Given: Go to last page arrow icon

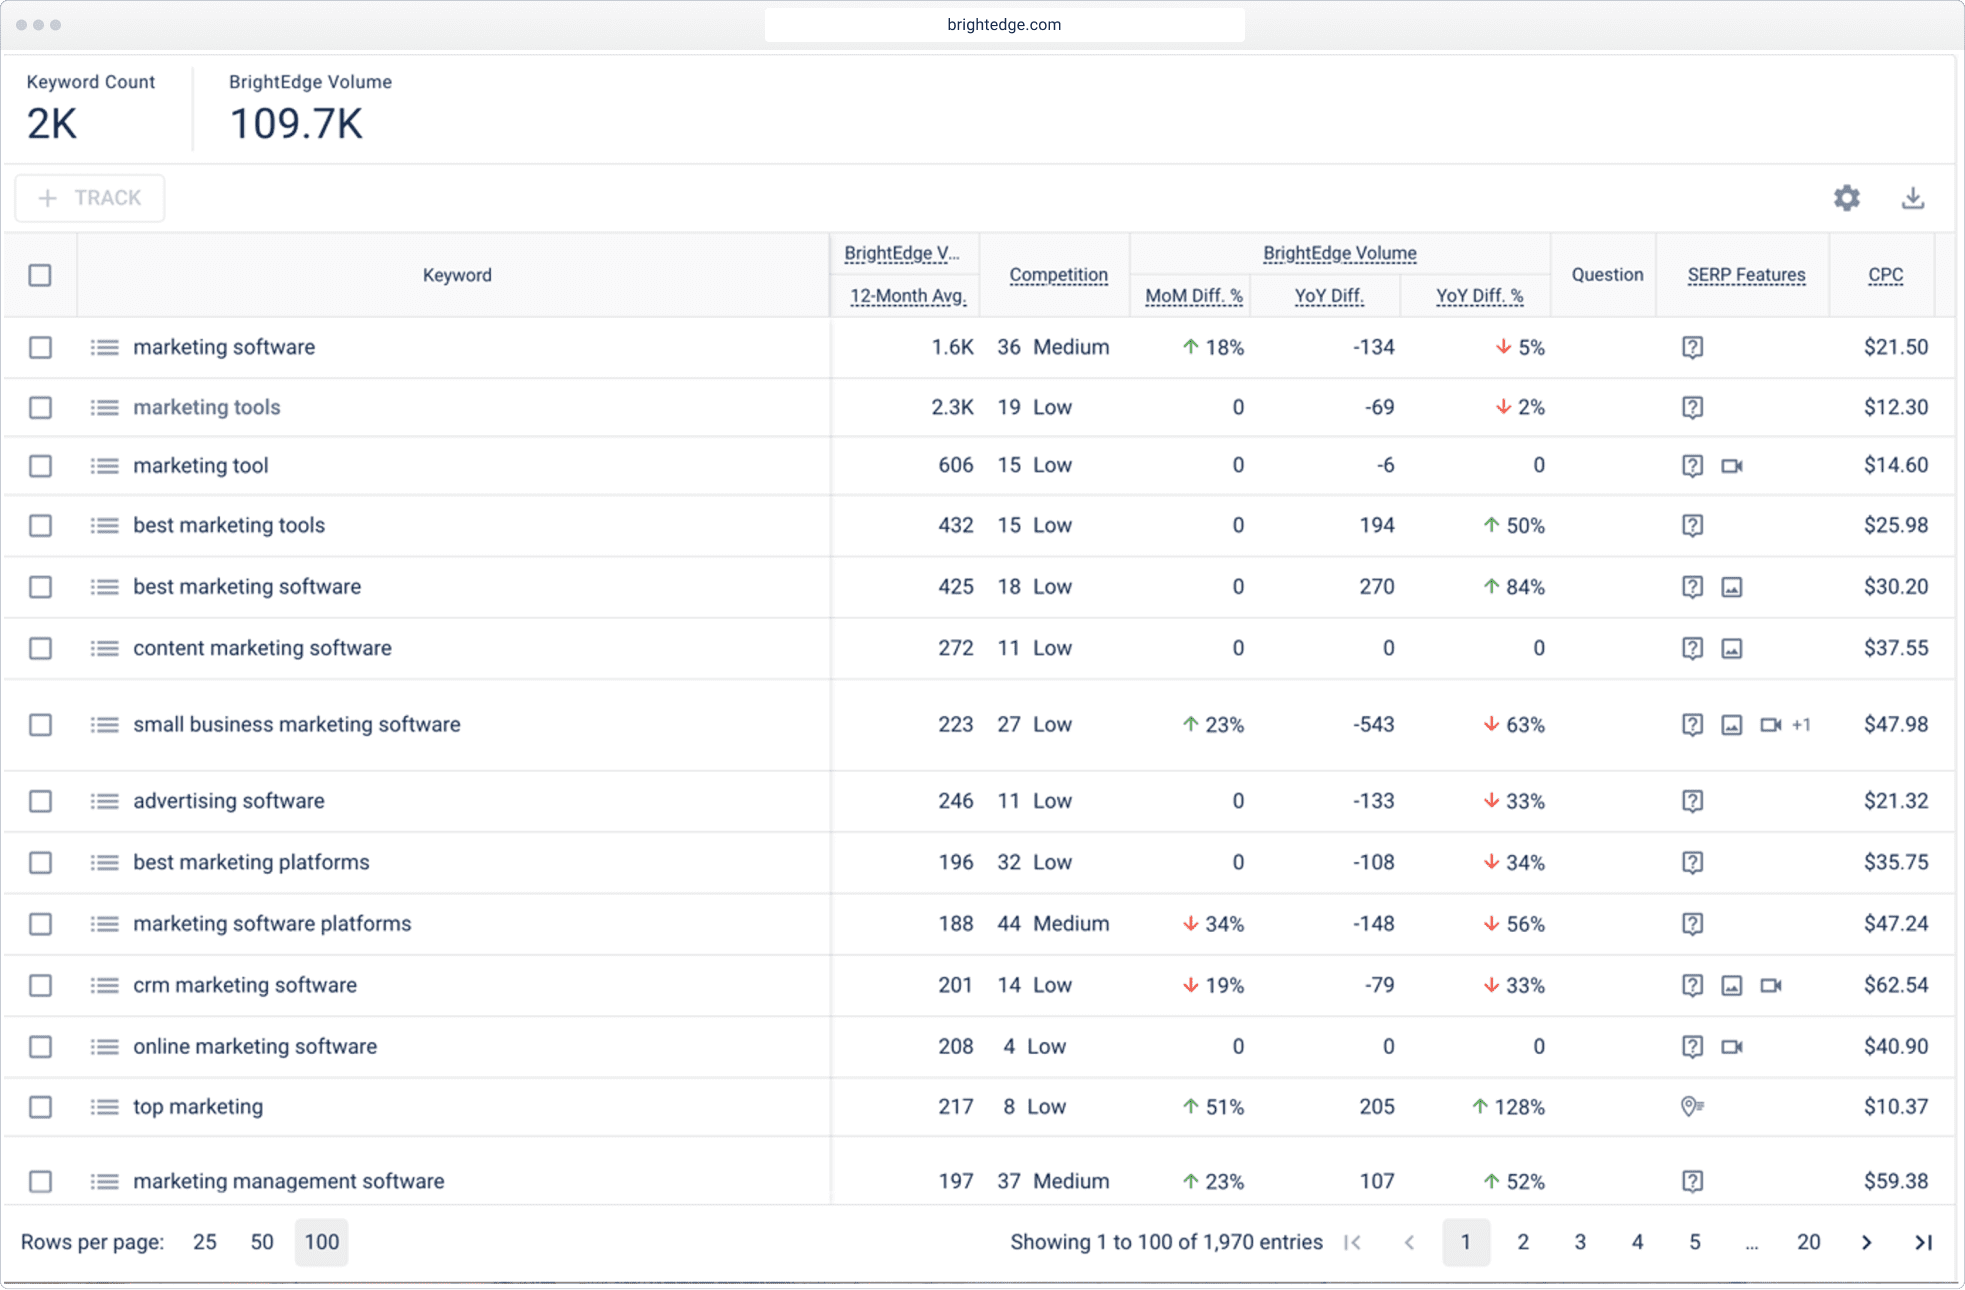Looking at the screenshot, I should pos(1923,1242).
